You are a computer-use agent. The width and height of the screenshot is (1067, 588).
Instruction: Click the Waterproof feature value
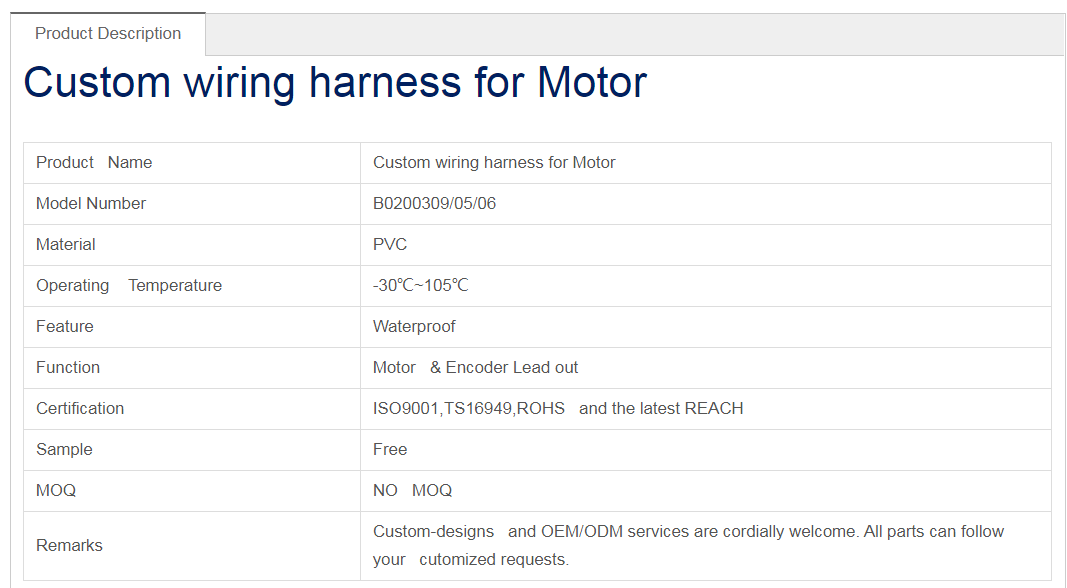(x=414, y=327)
